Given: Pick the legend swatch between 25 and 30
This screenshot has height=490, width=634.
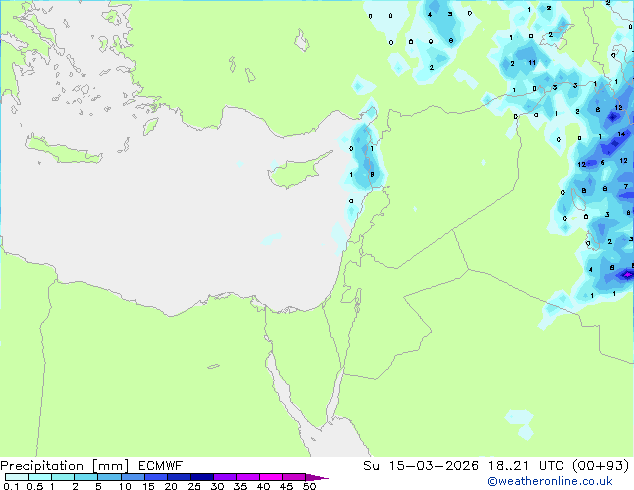Looking at the screenshot, I should [201, 477].
